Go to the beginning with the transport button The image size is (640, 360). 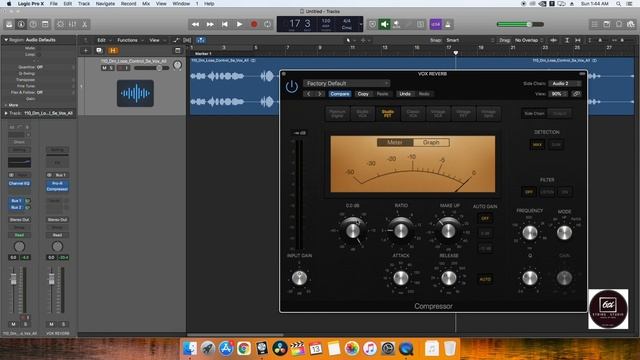pos(224,24)
